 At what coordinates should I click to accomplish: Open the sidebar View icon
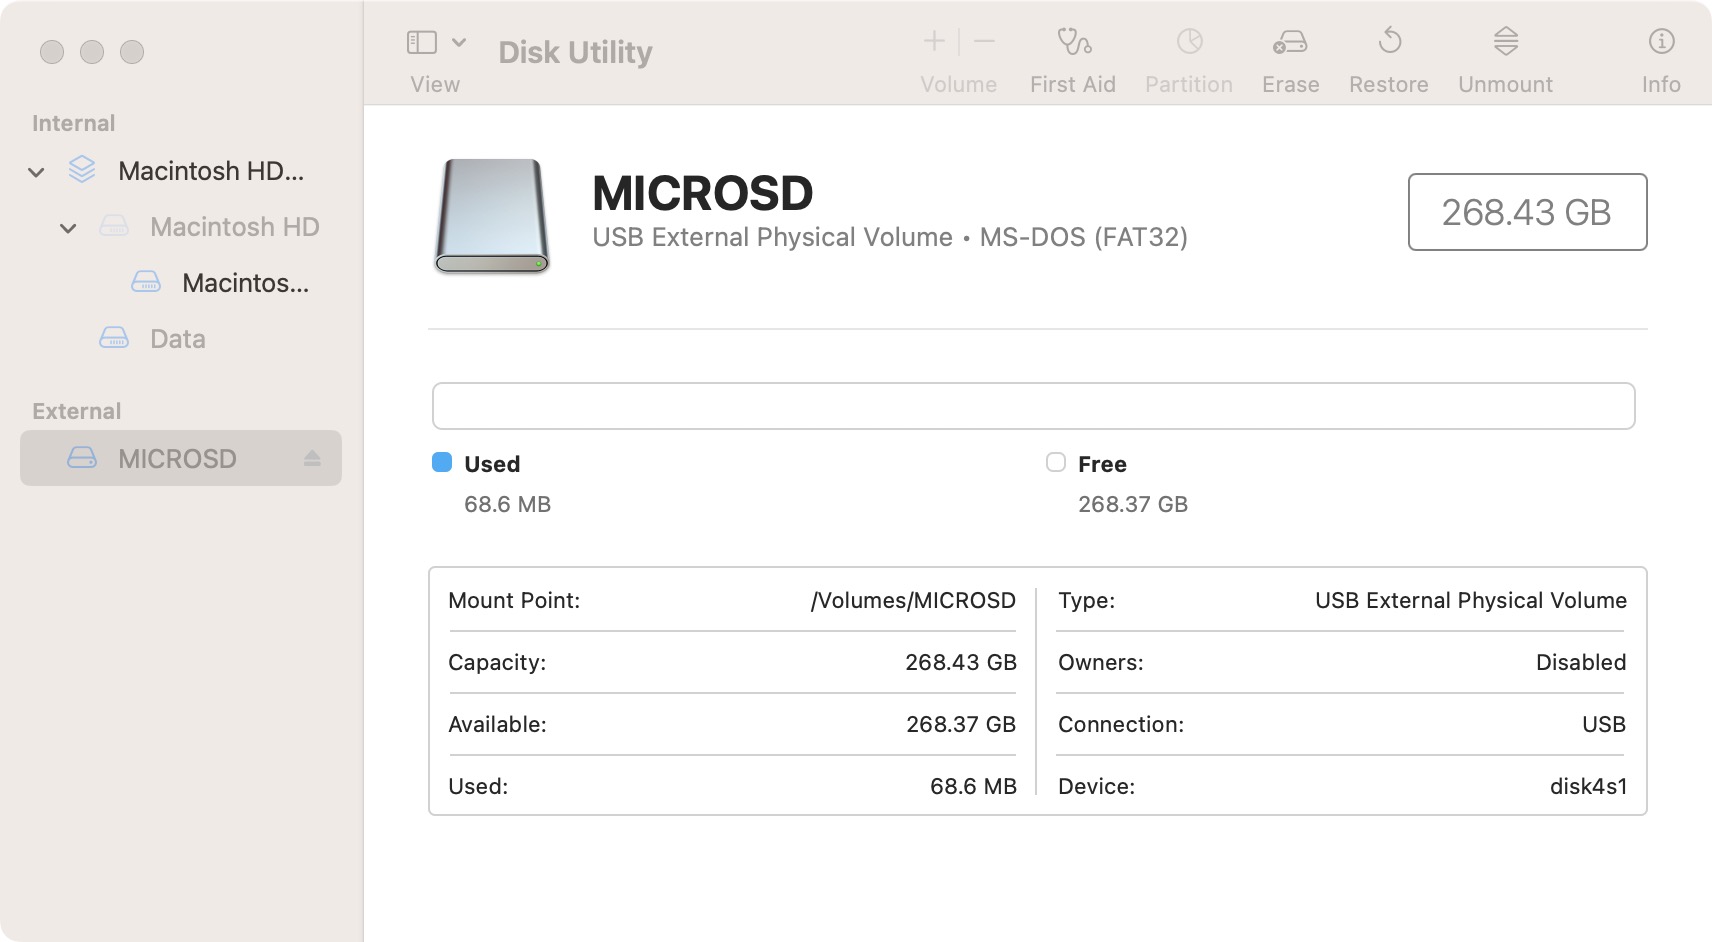point(422,42)
